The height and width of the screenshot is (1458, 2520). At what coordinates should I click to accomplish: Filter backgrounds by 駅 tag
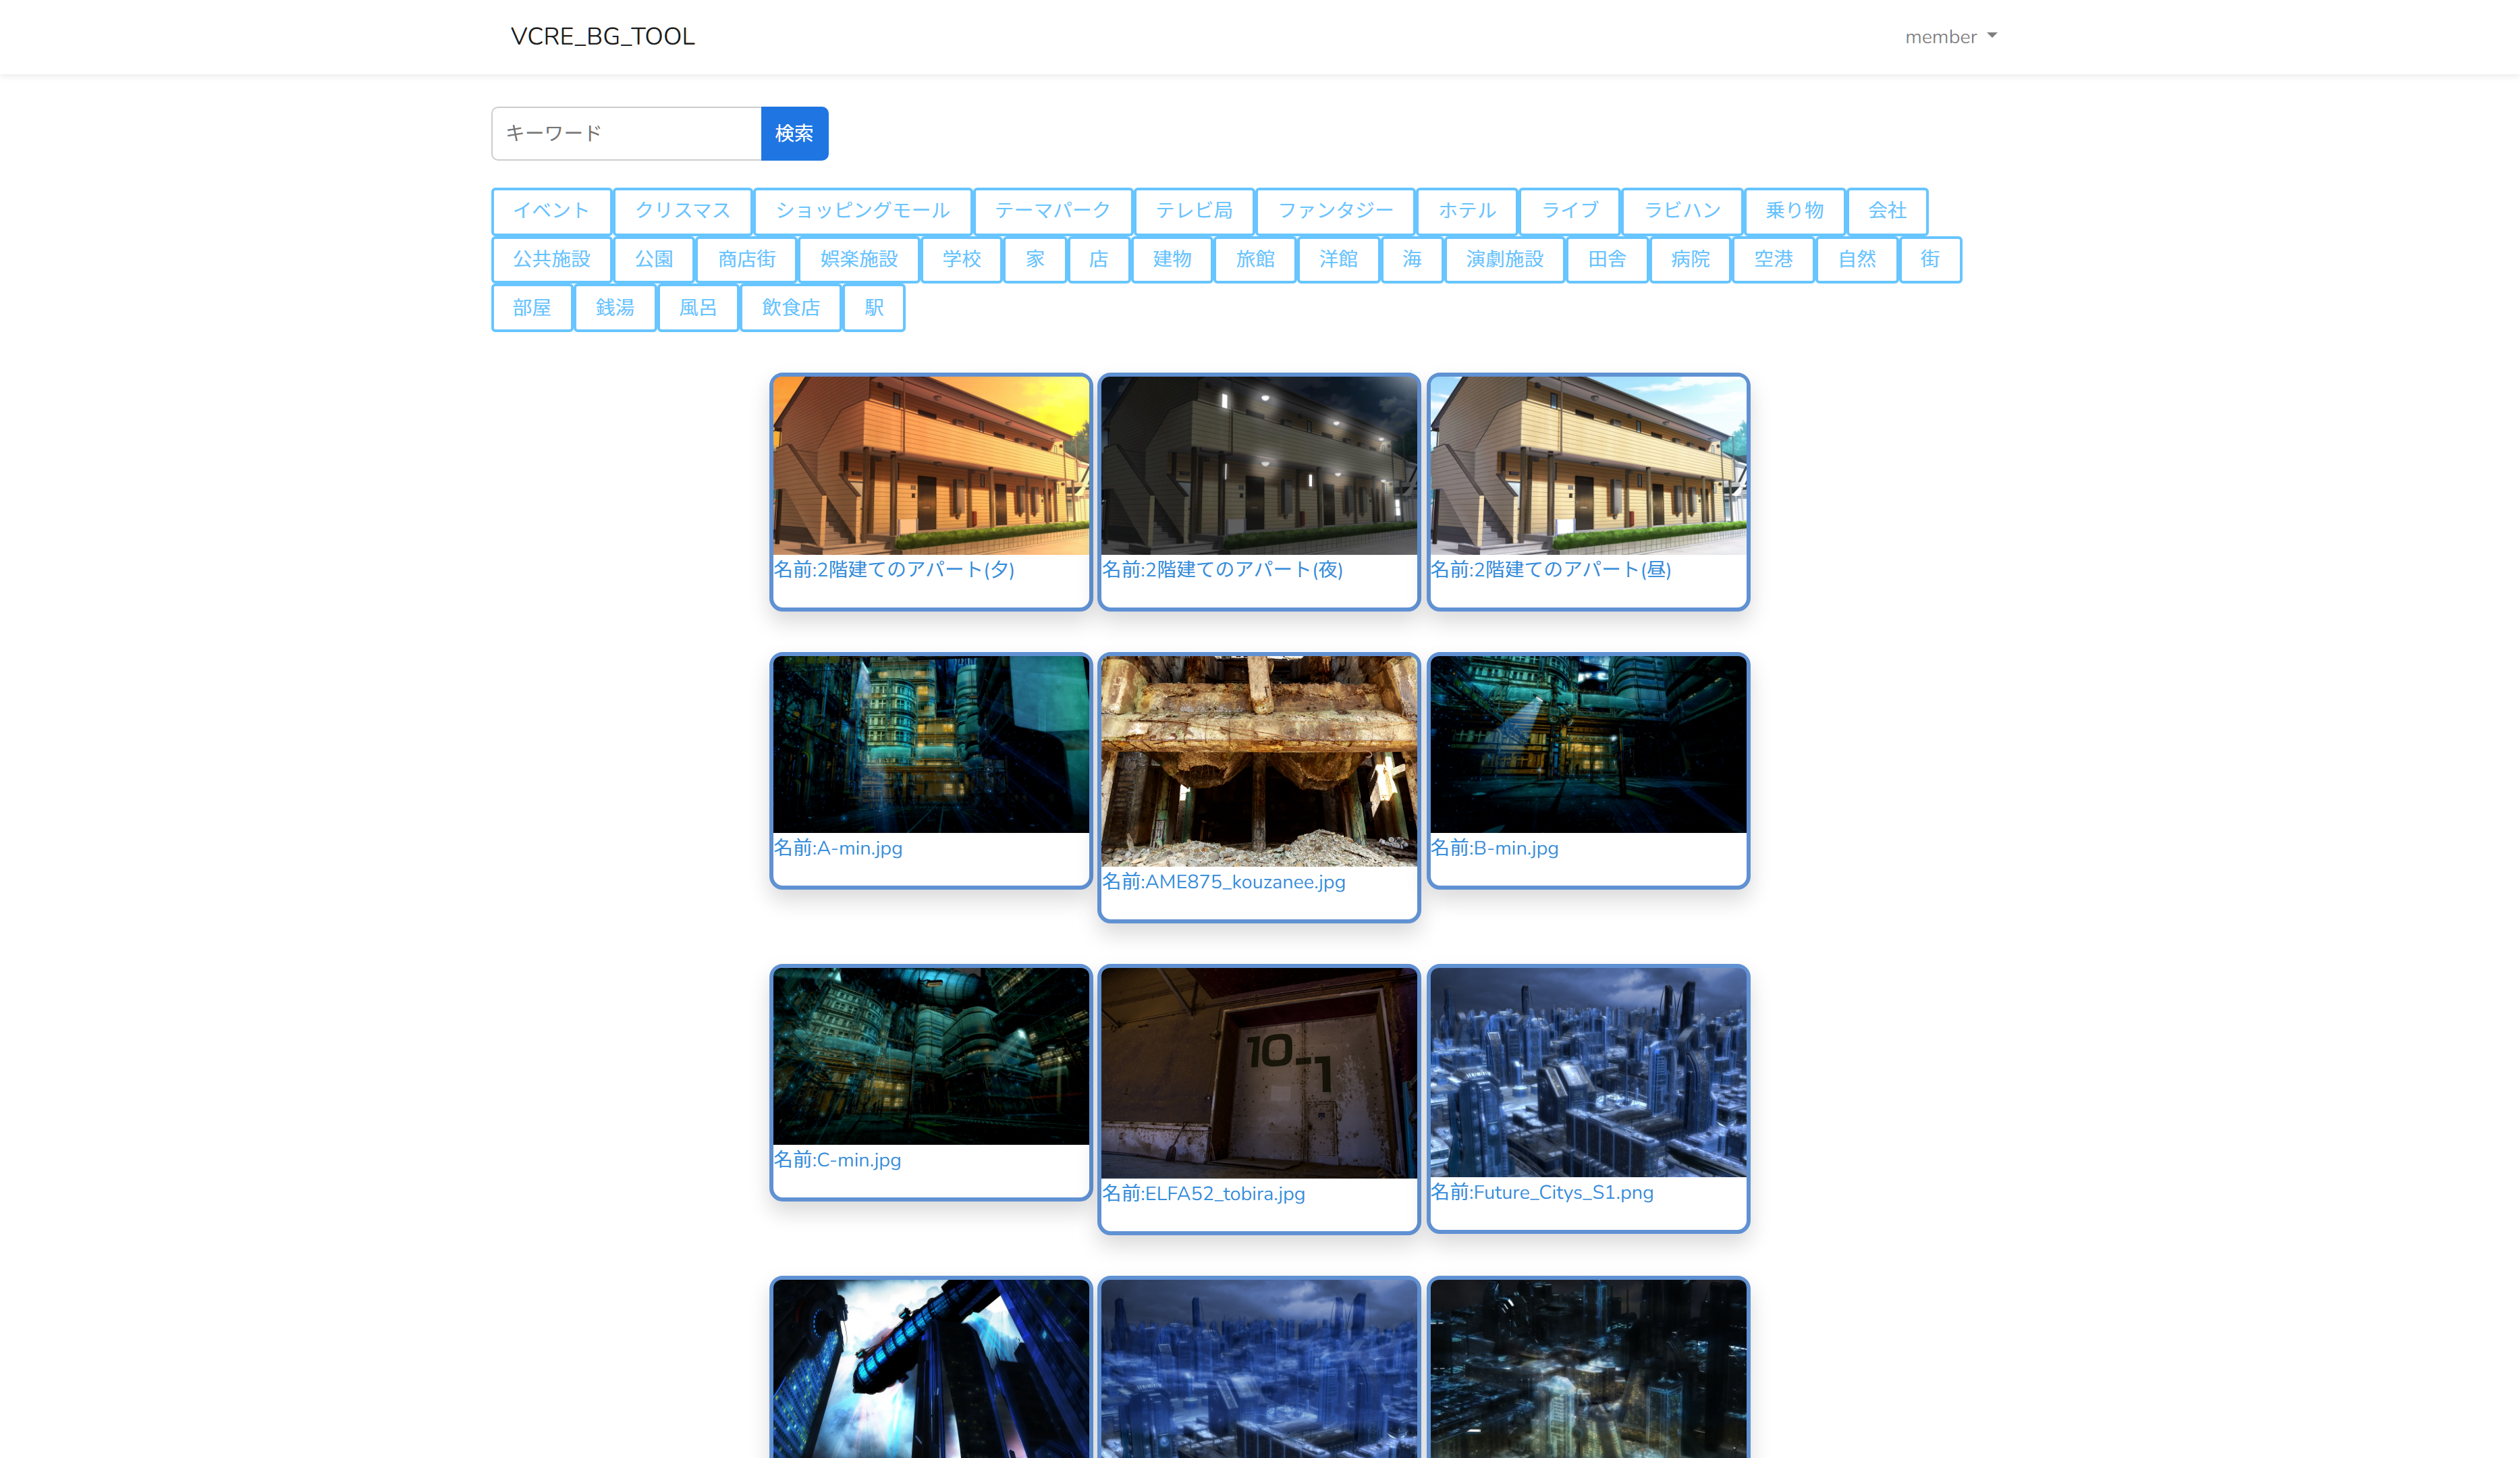873,308
